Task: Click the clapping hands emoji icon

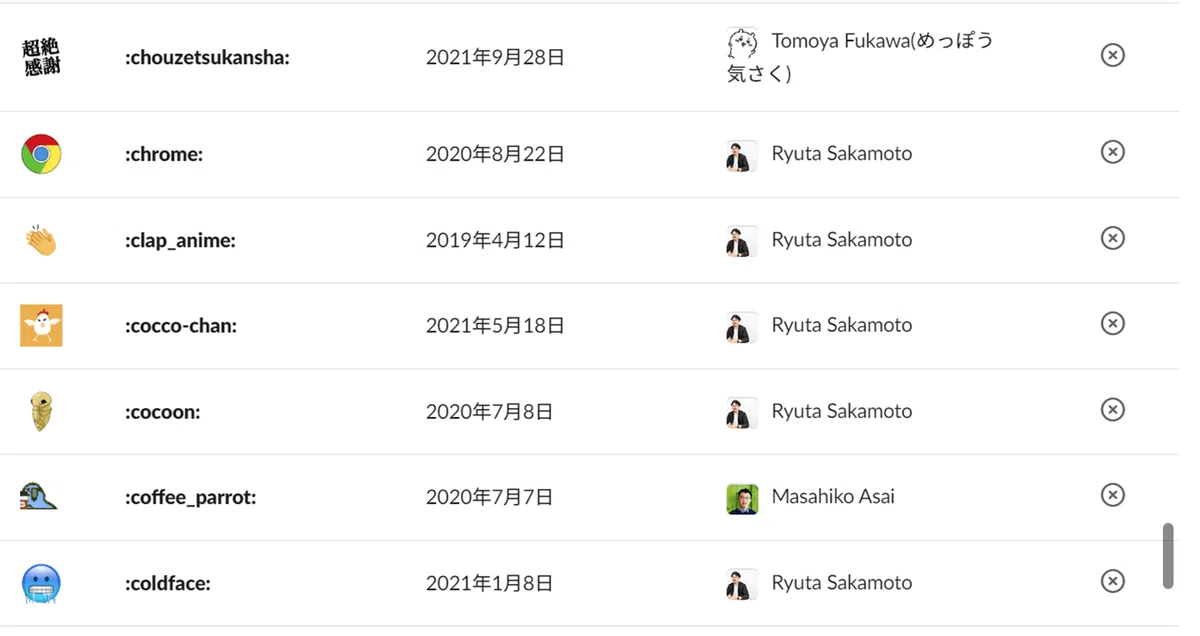Action: click(x=41, y=240)
